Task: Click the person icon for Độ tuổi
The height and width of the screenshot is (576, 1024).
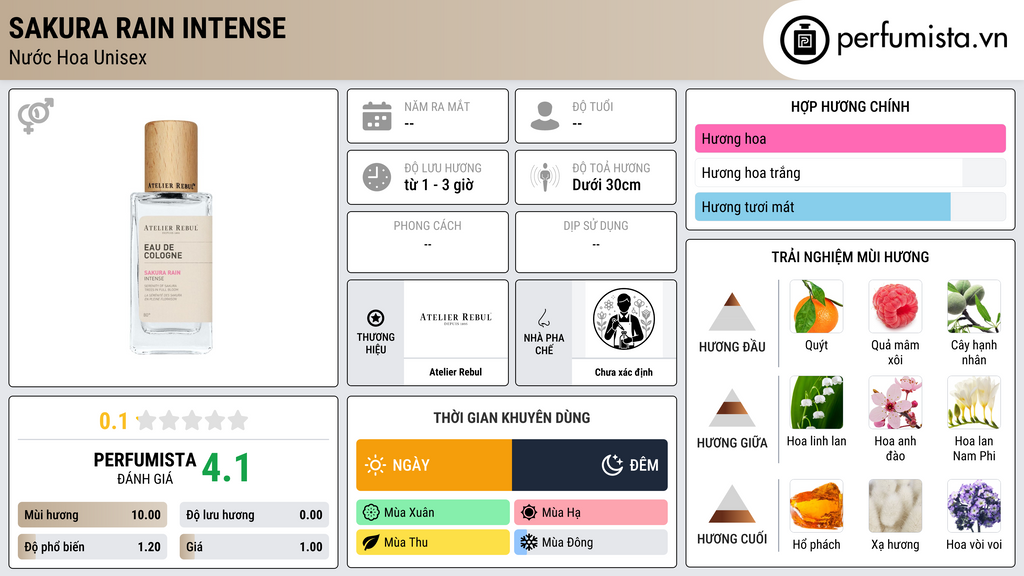Action: [x=545, y=116]
